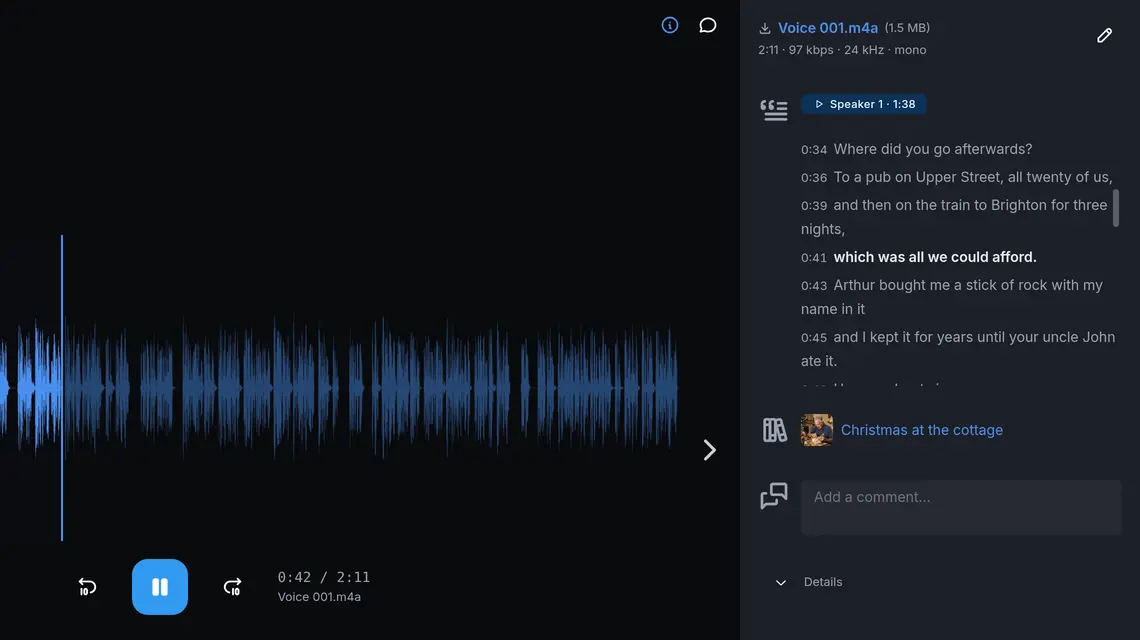This screenshot has width=1140, height=640.
Task: Rewind playback 10 seconds
Action: point(87,587)
